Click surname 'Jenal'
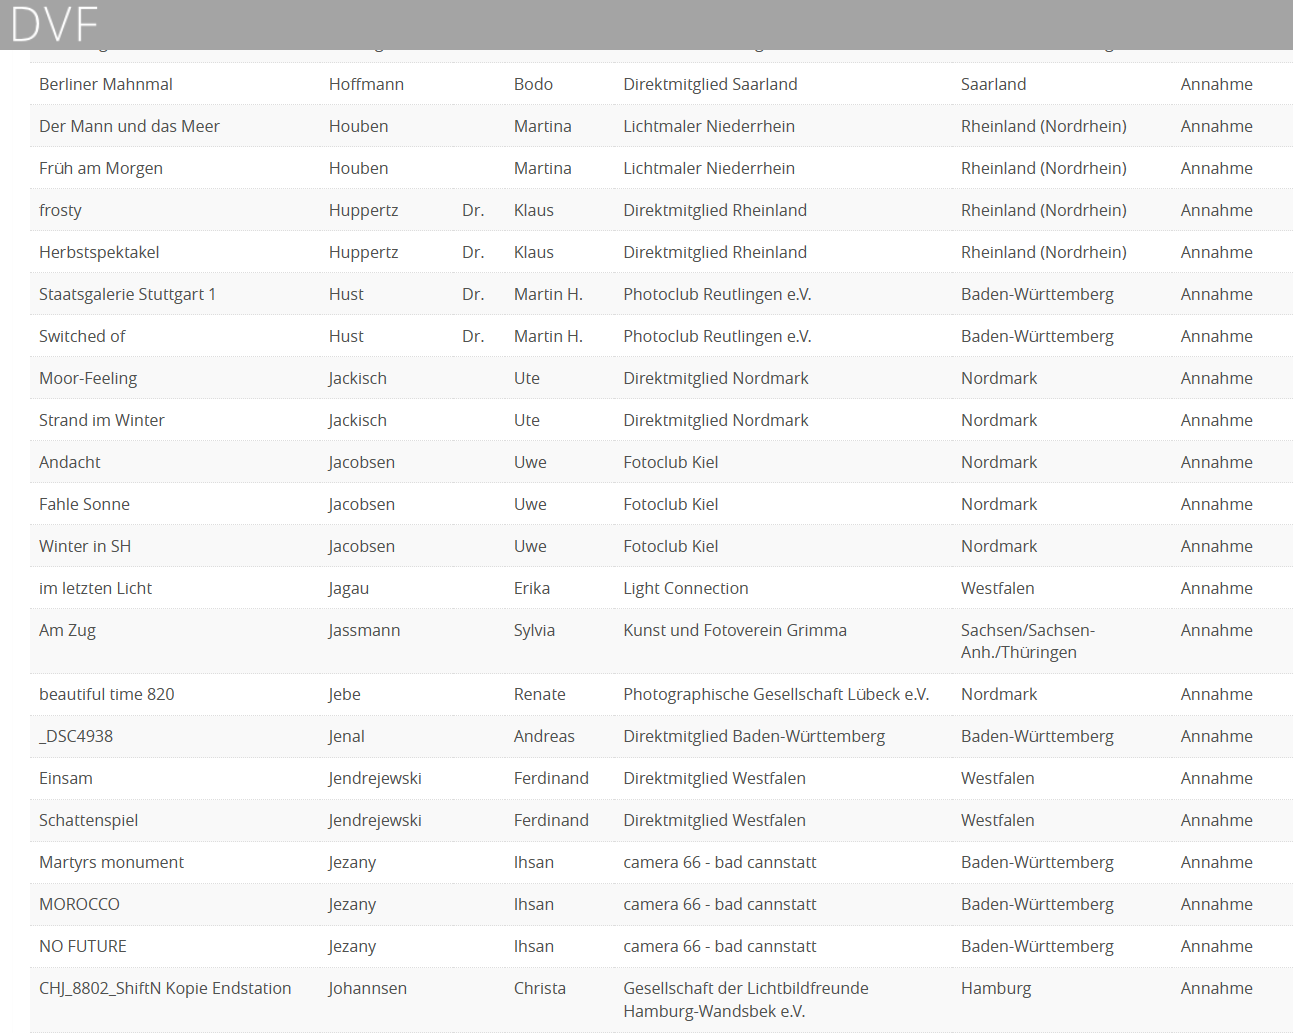 coord(347,736)
